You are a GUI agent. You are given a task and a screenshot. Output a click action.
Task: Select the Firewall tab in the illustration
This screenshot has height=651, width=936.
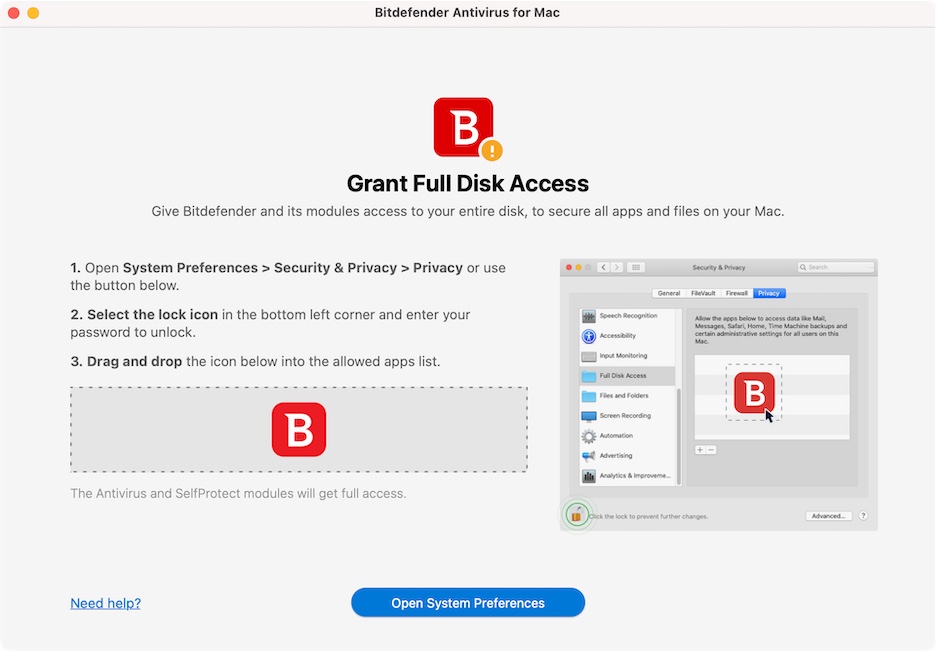point(737,293)
